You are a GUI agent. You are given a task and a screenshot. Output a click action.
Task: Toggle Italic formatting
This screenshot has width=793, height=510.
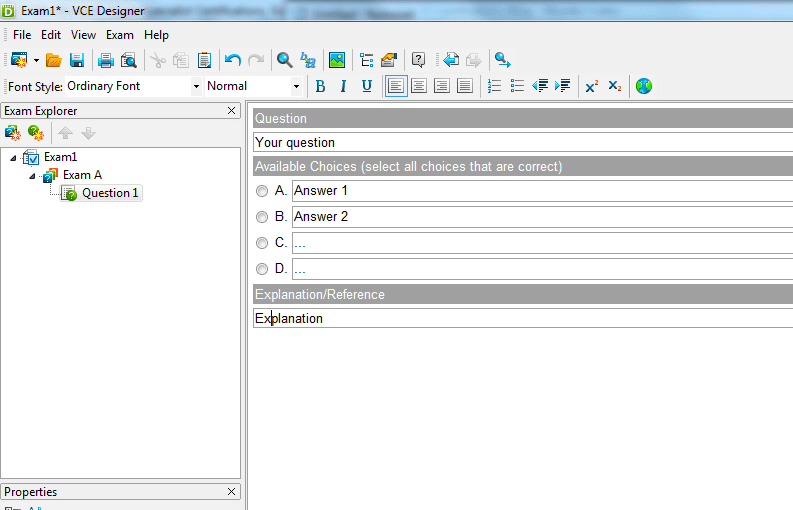click(x=343, y=87)
